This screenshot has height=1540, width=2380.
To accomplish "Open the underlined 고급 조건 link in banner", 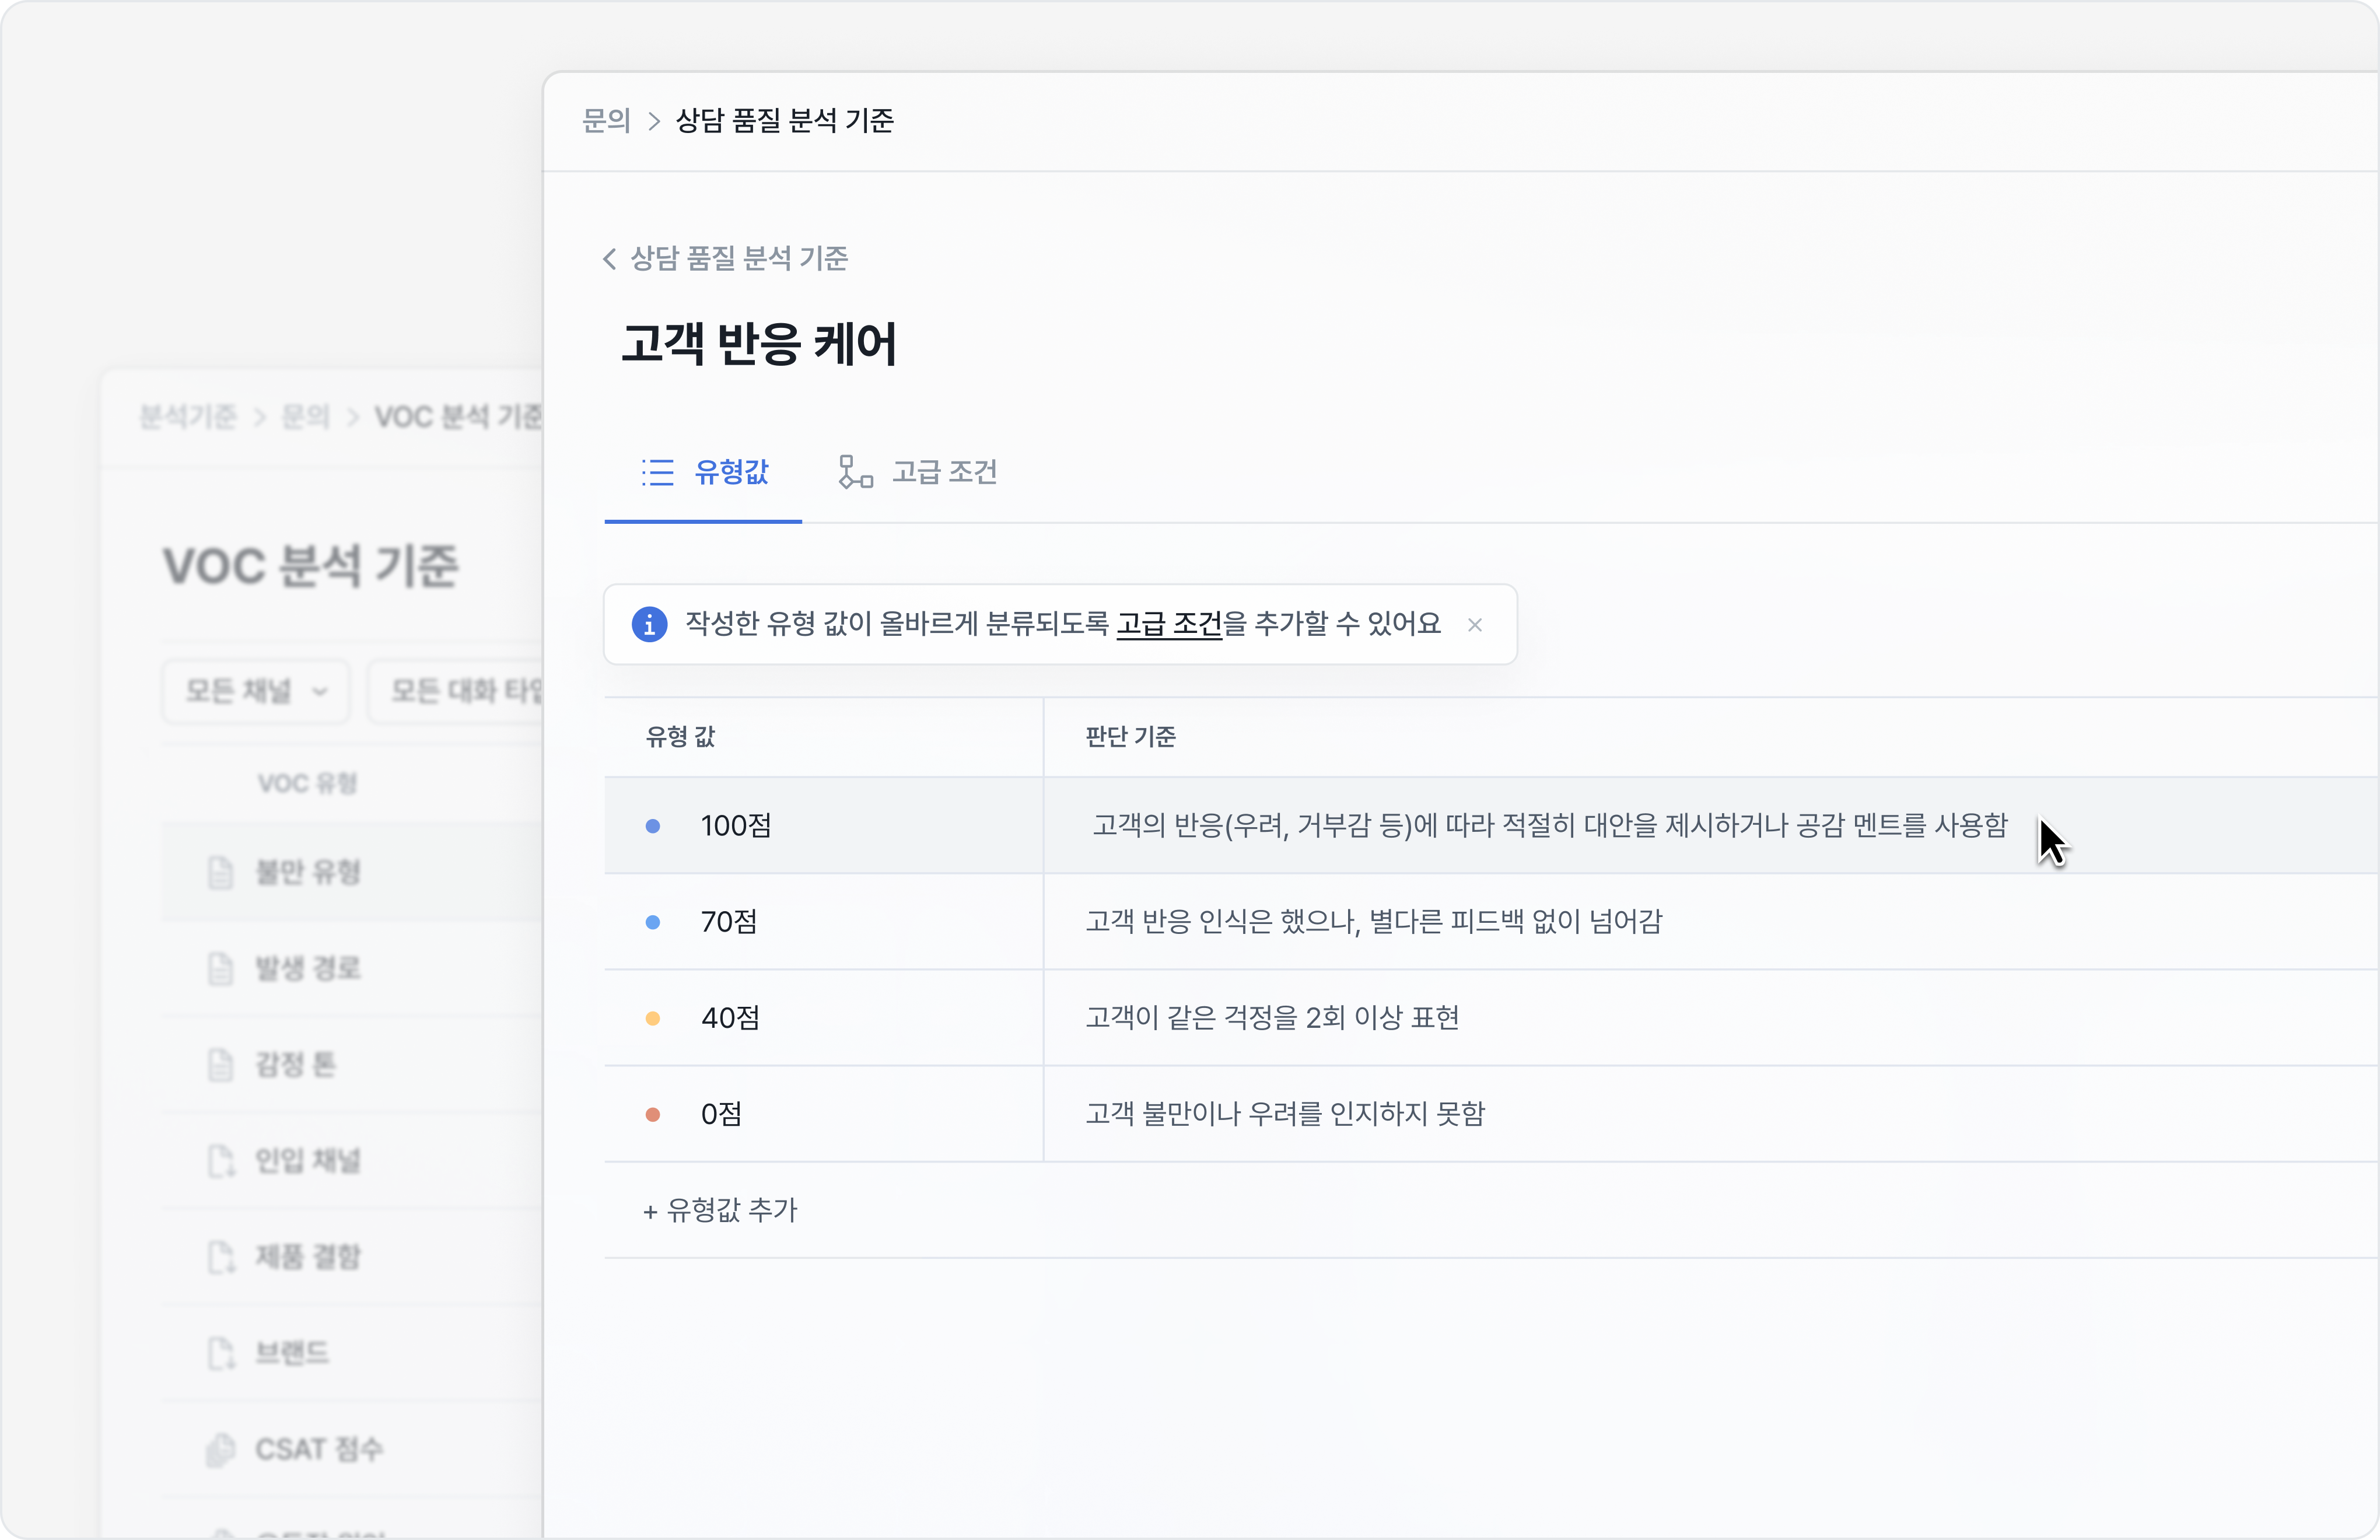I will (x=1169, y=624).
